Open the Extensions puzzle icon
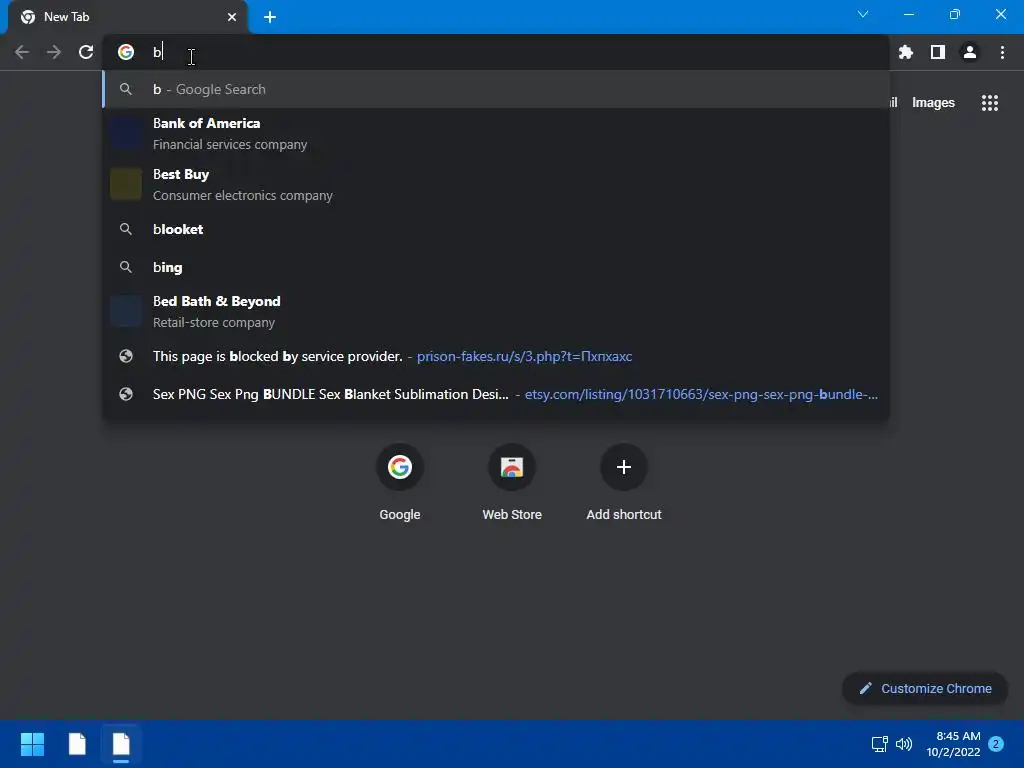 point(906,52)
